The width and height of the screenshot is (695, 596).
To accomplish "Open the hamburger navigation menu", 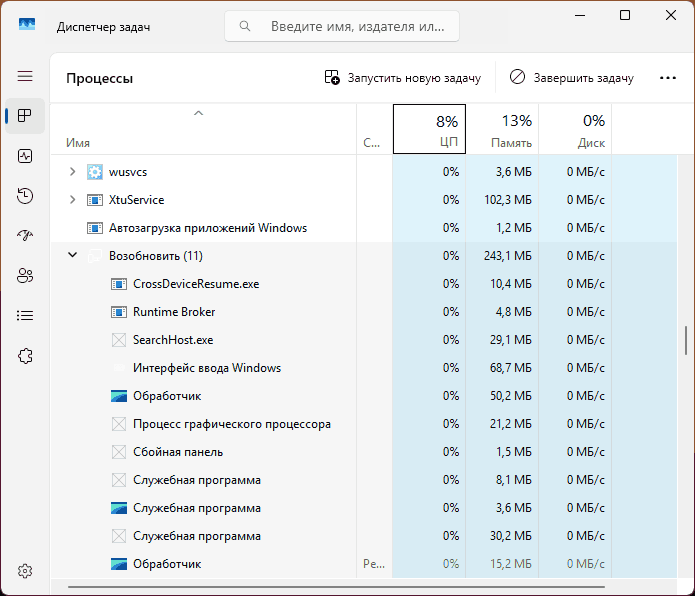I will (x=25, y=76).
